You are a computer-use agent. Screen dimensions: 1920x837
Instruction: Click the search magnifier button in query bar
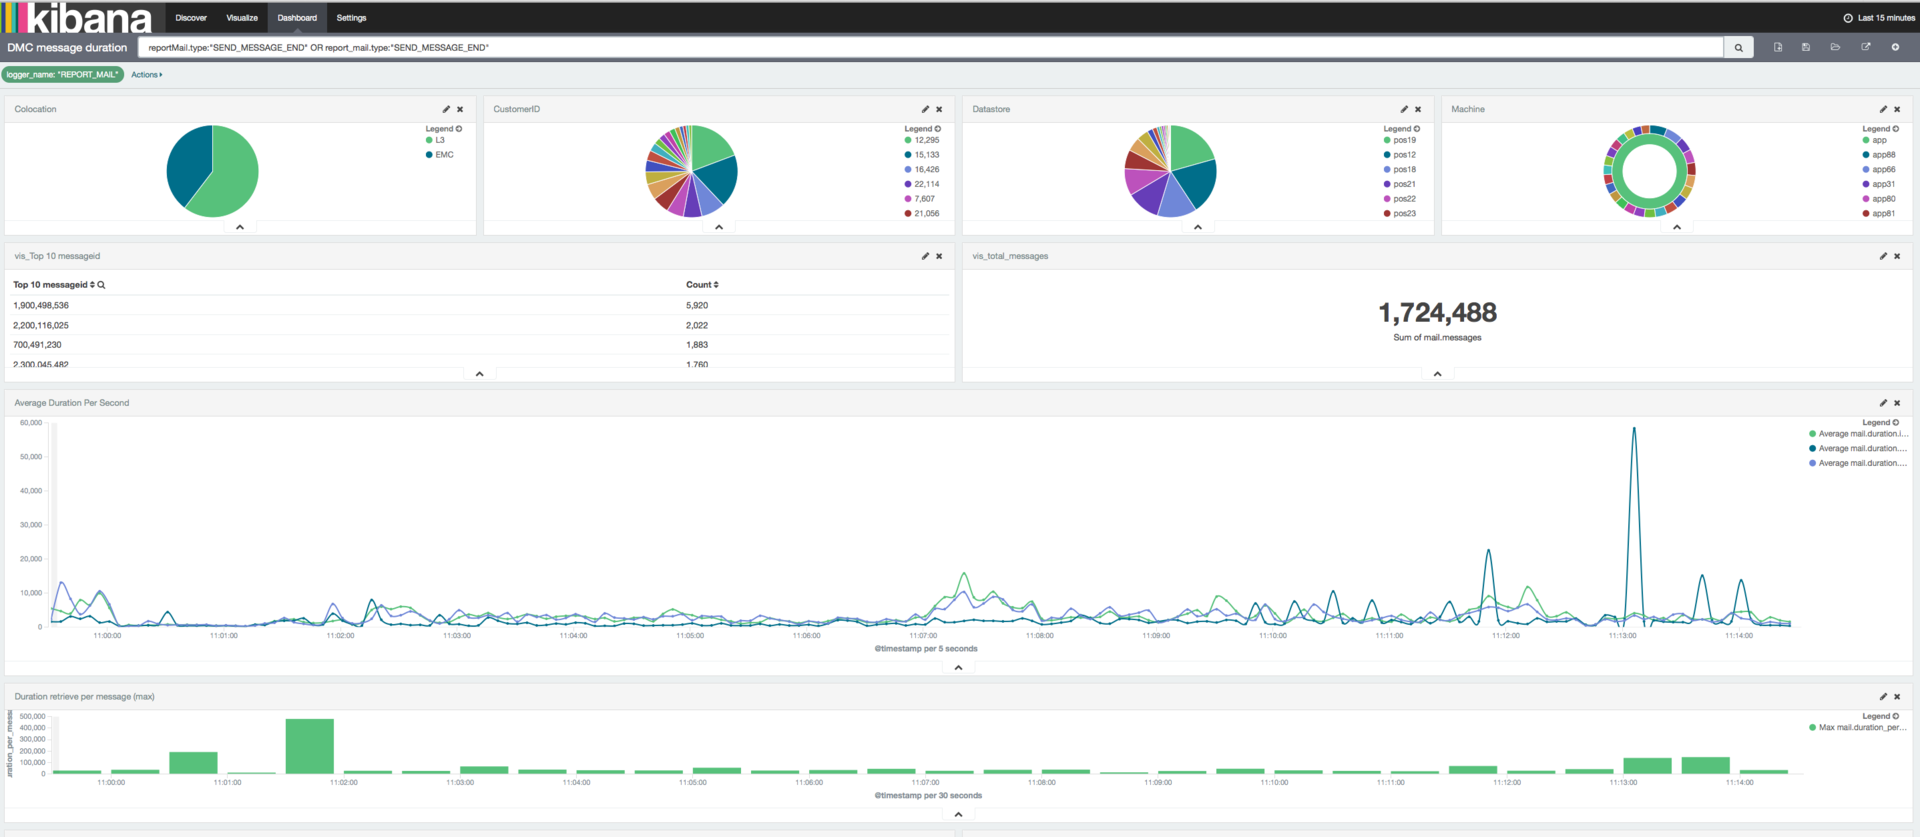[x=1738, y=47]
